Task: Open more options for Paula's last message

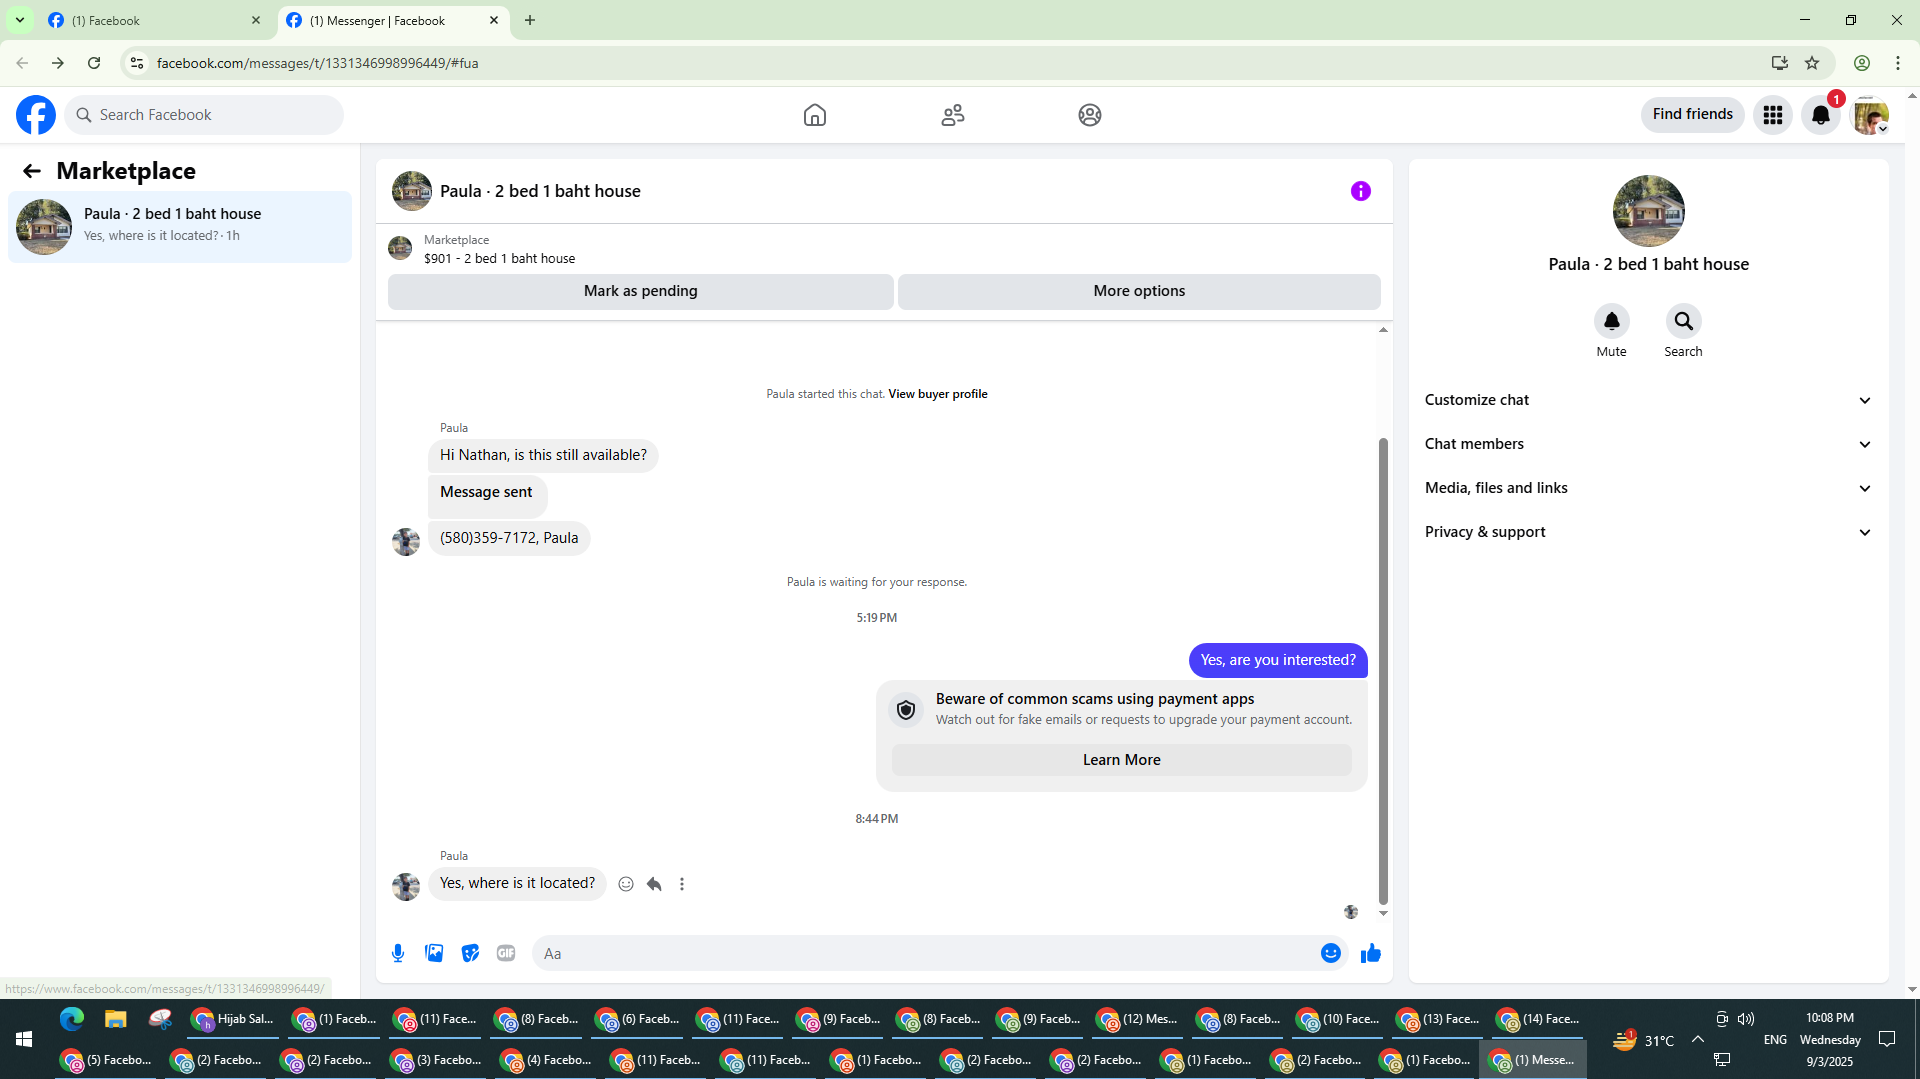Action: point(682,884)
